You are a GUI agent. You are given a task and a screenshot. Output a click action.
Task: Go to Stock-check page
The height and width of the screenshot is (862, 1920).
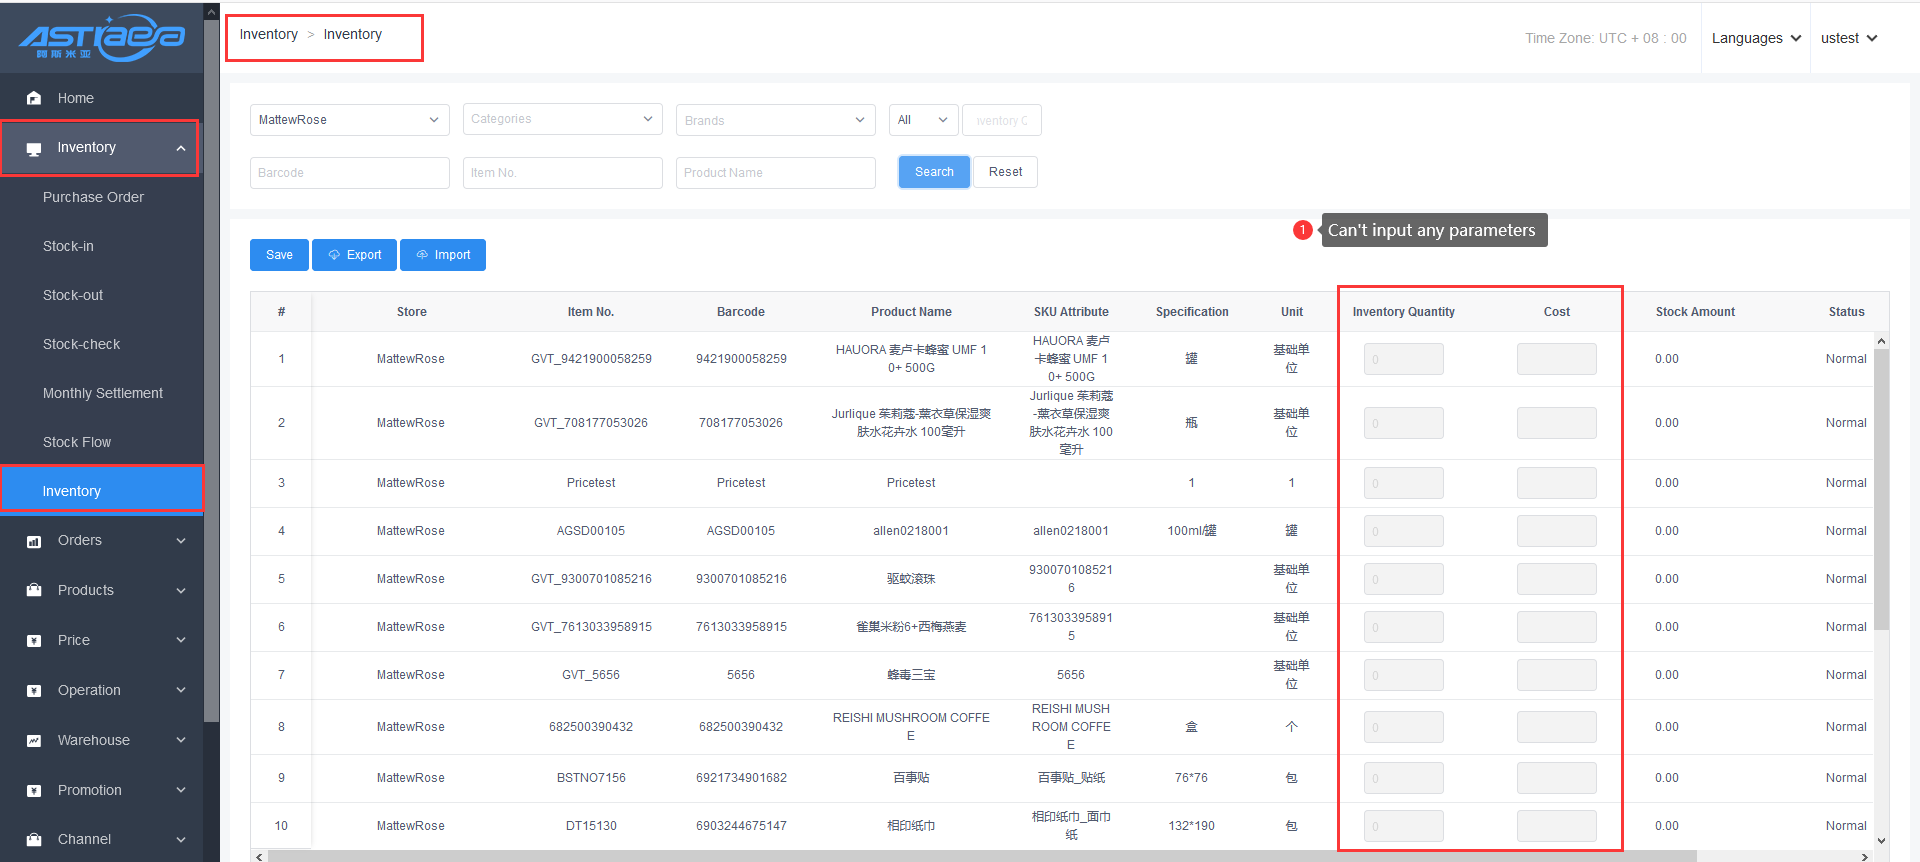(81, 344)
